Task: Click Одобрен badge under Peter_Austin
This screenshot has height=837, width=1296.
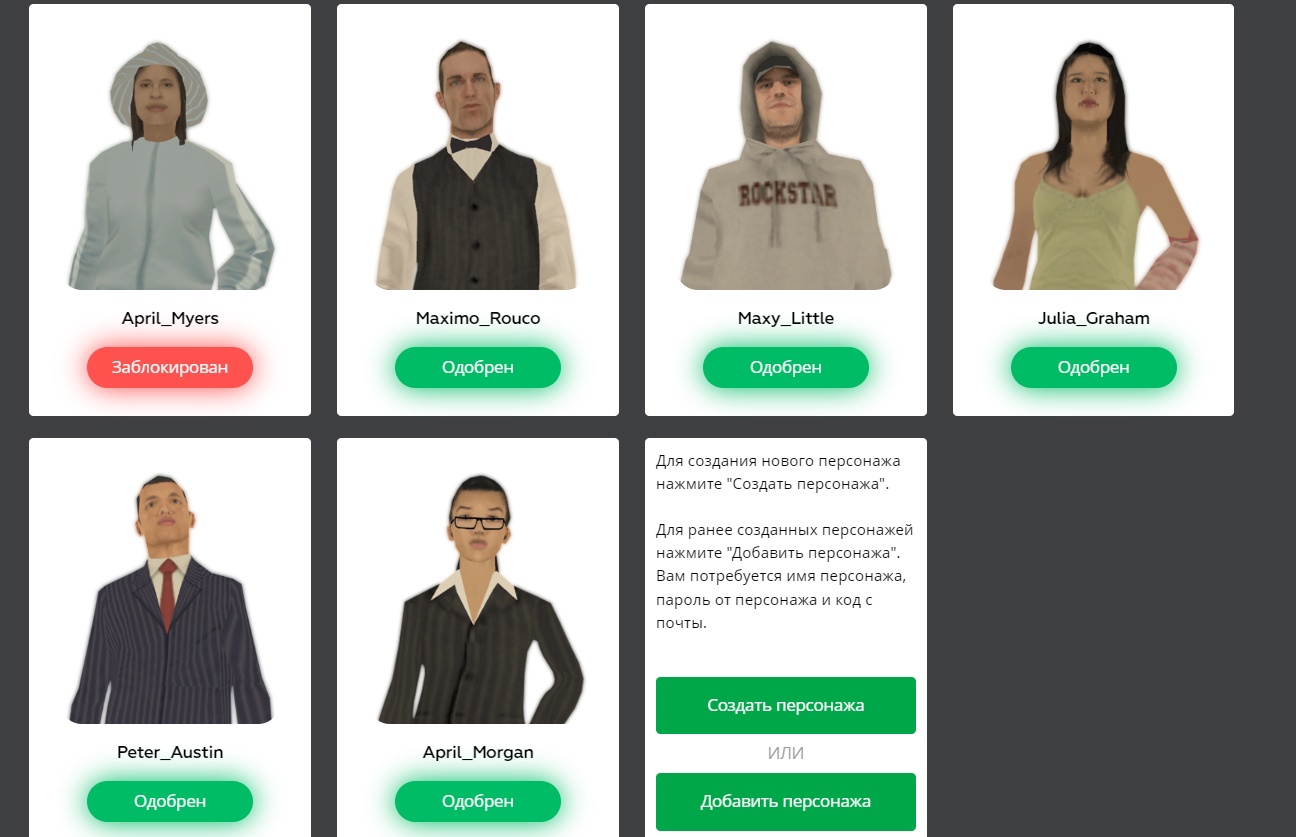Action: [x=170, y=801]
